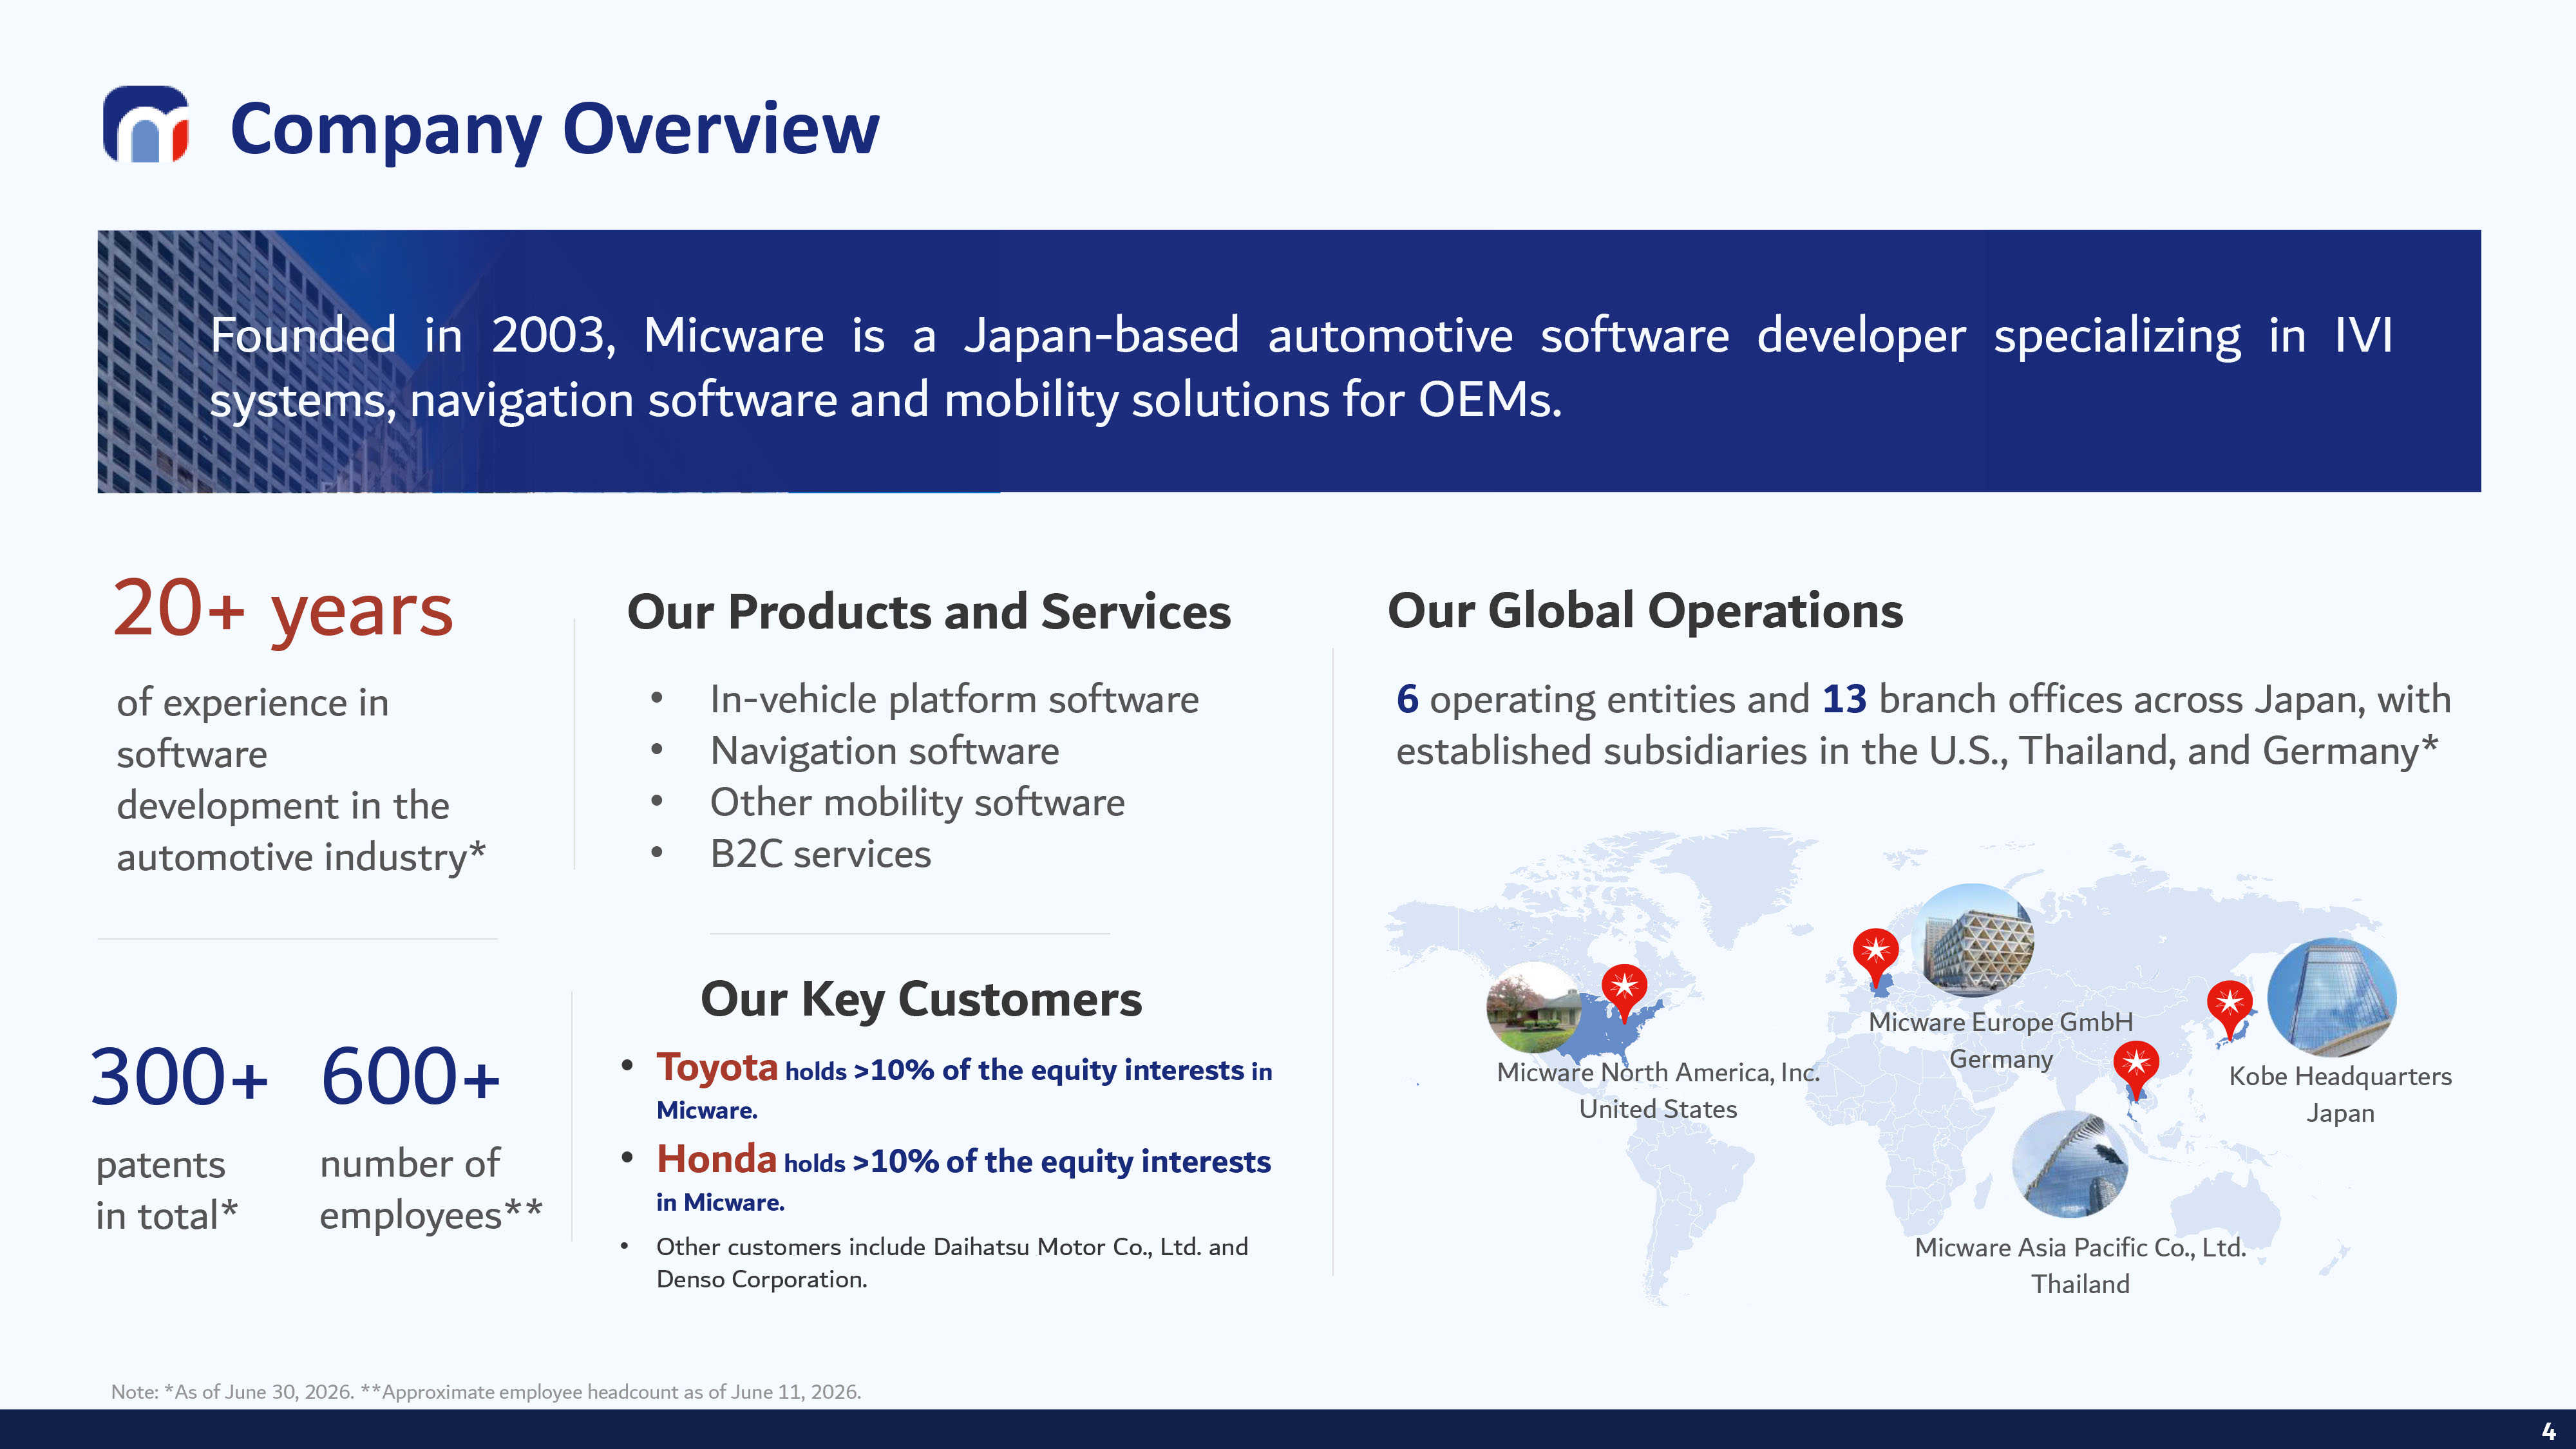Image resolution: width=2576 pixels, height=1449 pixels.
Task: Click the "Kobe Headquarters" map label
Action: (x=2340, y=1077)
